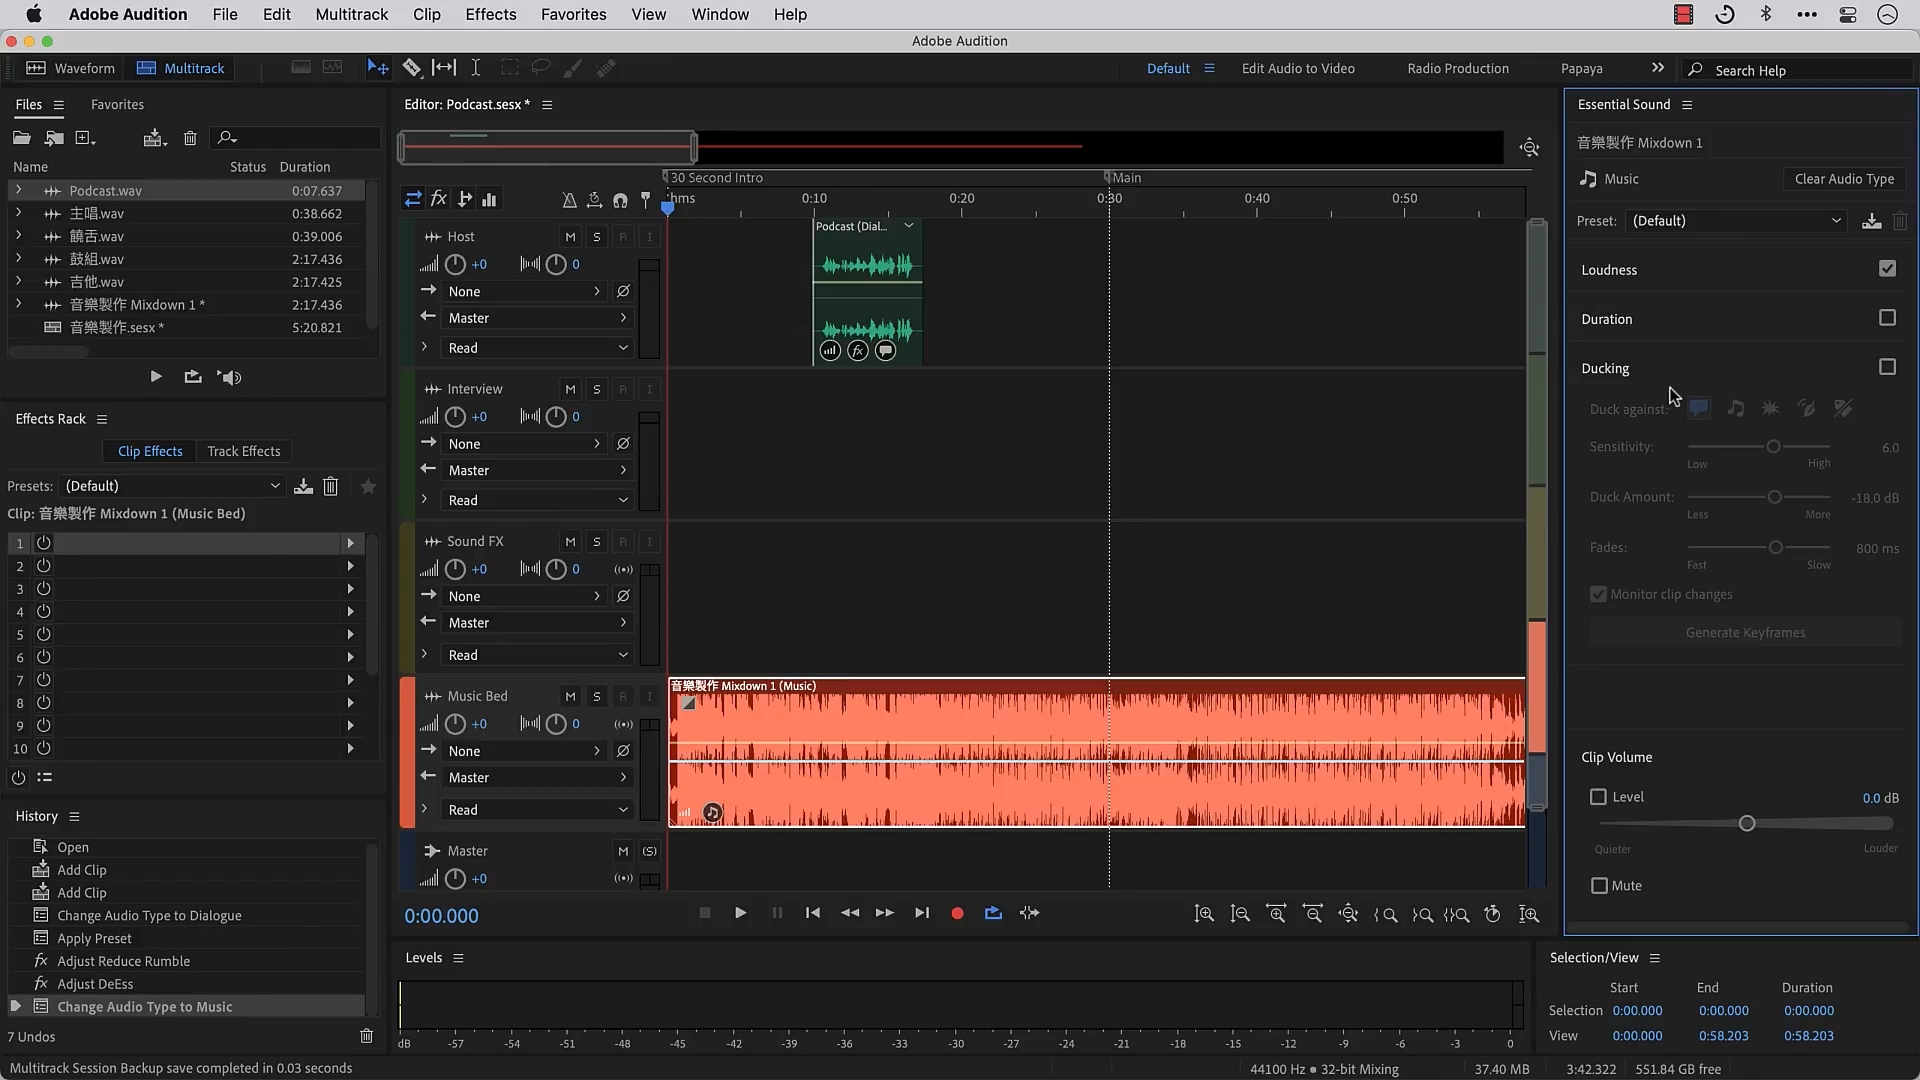Click the Clip Volume Level slider handle

1746,824
